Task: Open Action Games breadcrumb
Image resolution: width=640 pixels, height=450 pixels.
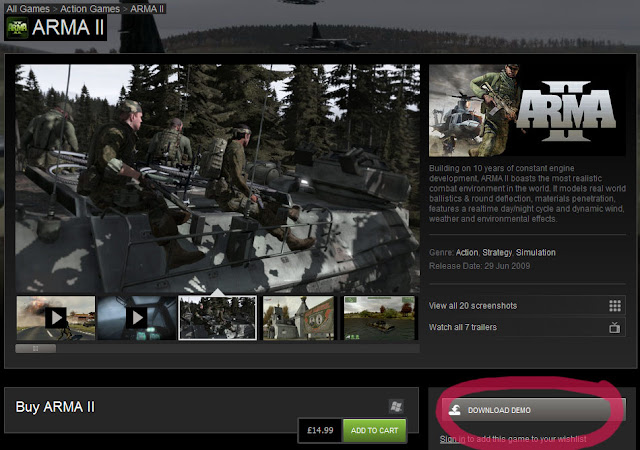Action: (x=90, y=9)
